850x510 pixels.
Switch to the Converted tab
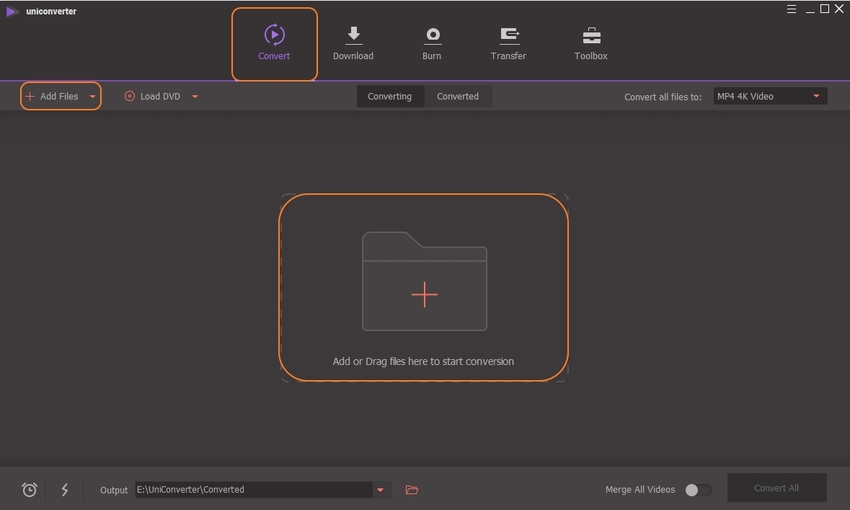pyautogui.click(x=458, y=97)
